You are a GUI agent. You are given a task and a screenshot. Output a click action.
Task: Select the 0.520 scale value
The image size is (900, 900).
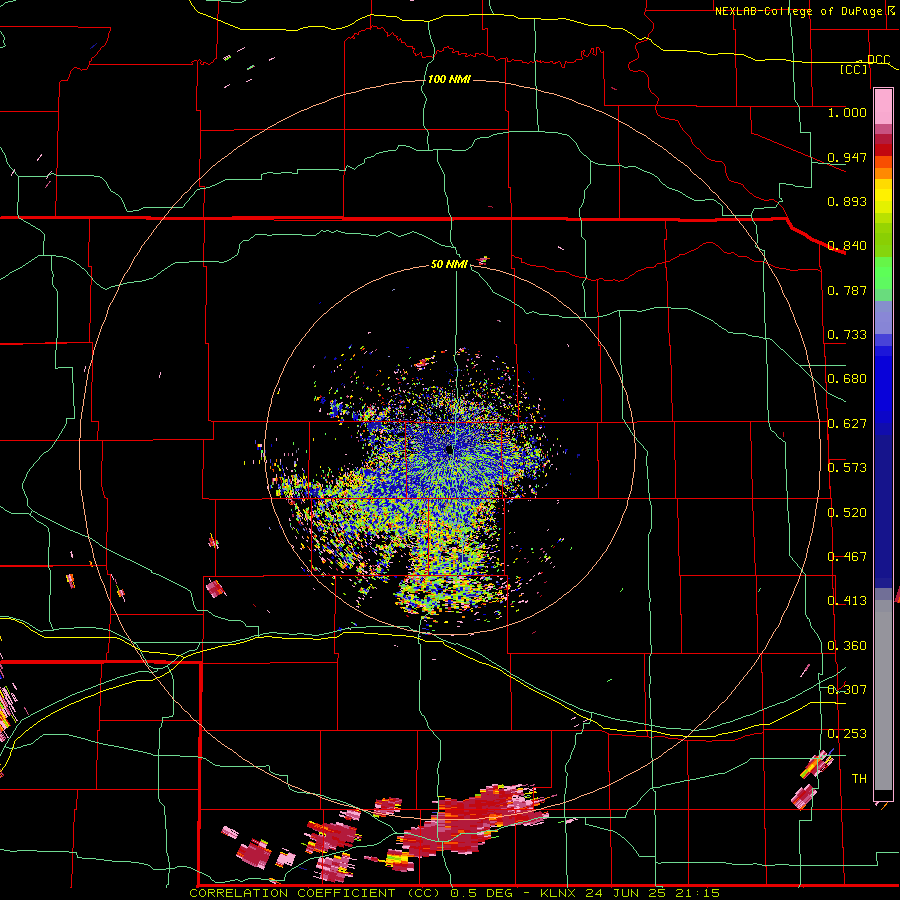tap(847, 513)
